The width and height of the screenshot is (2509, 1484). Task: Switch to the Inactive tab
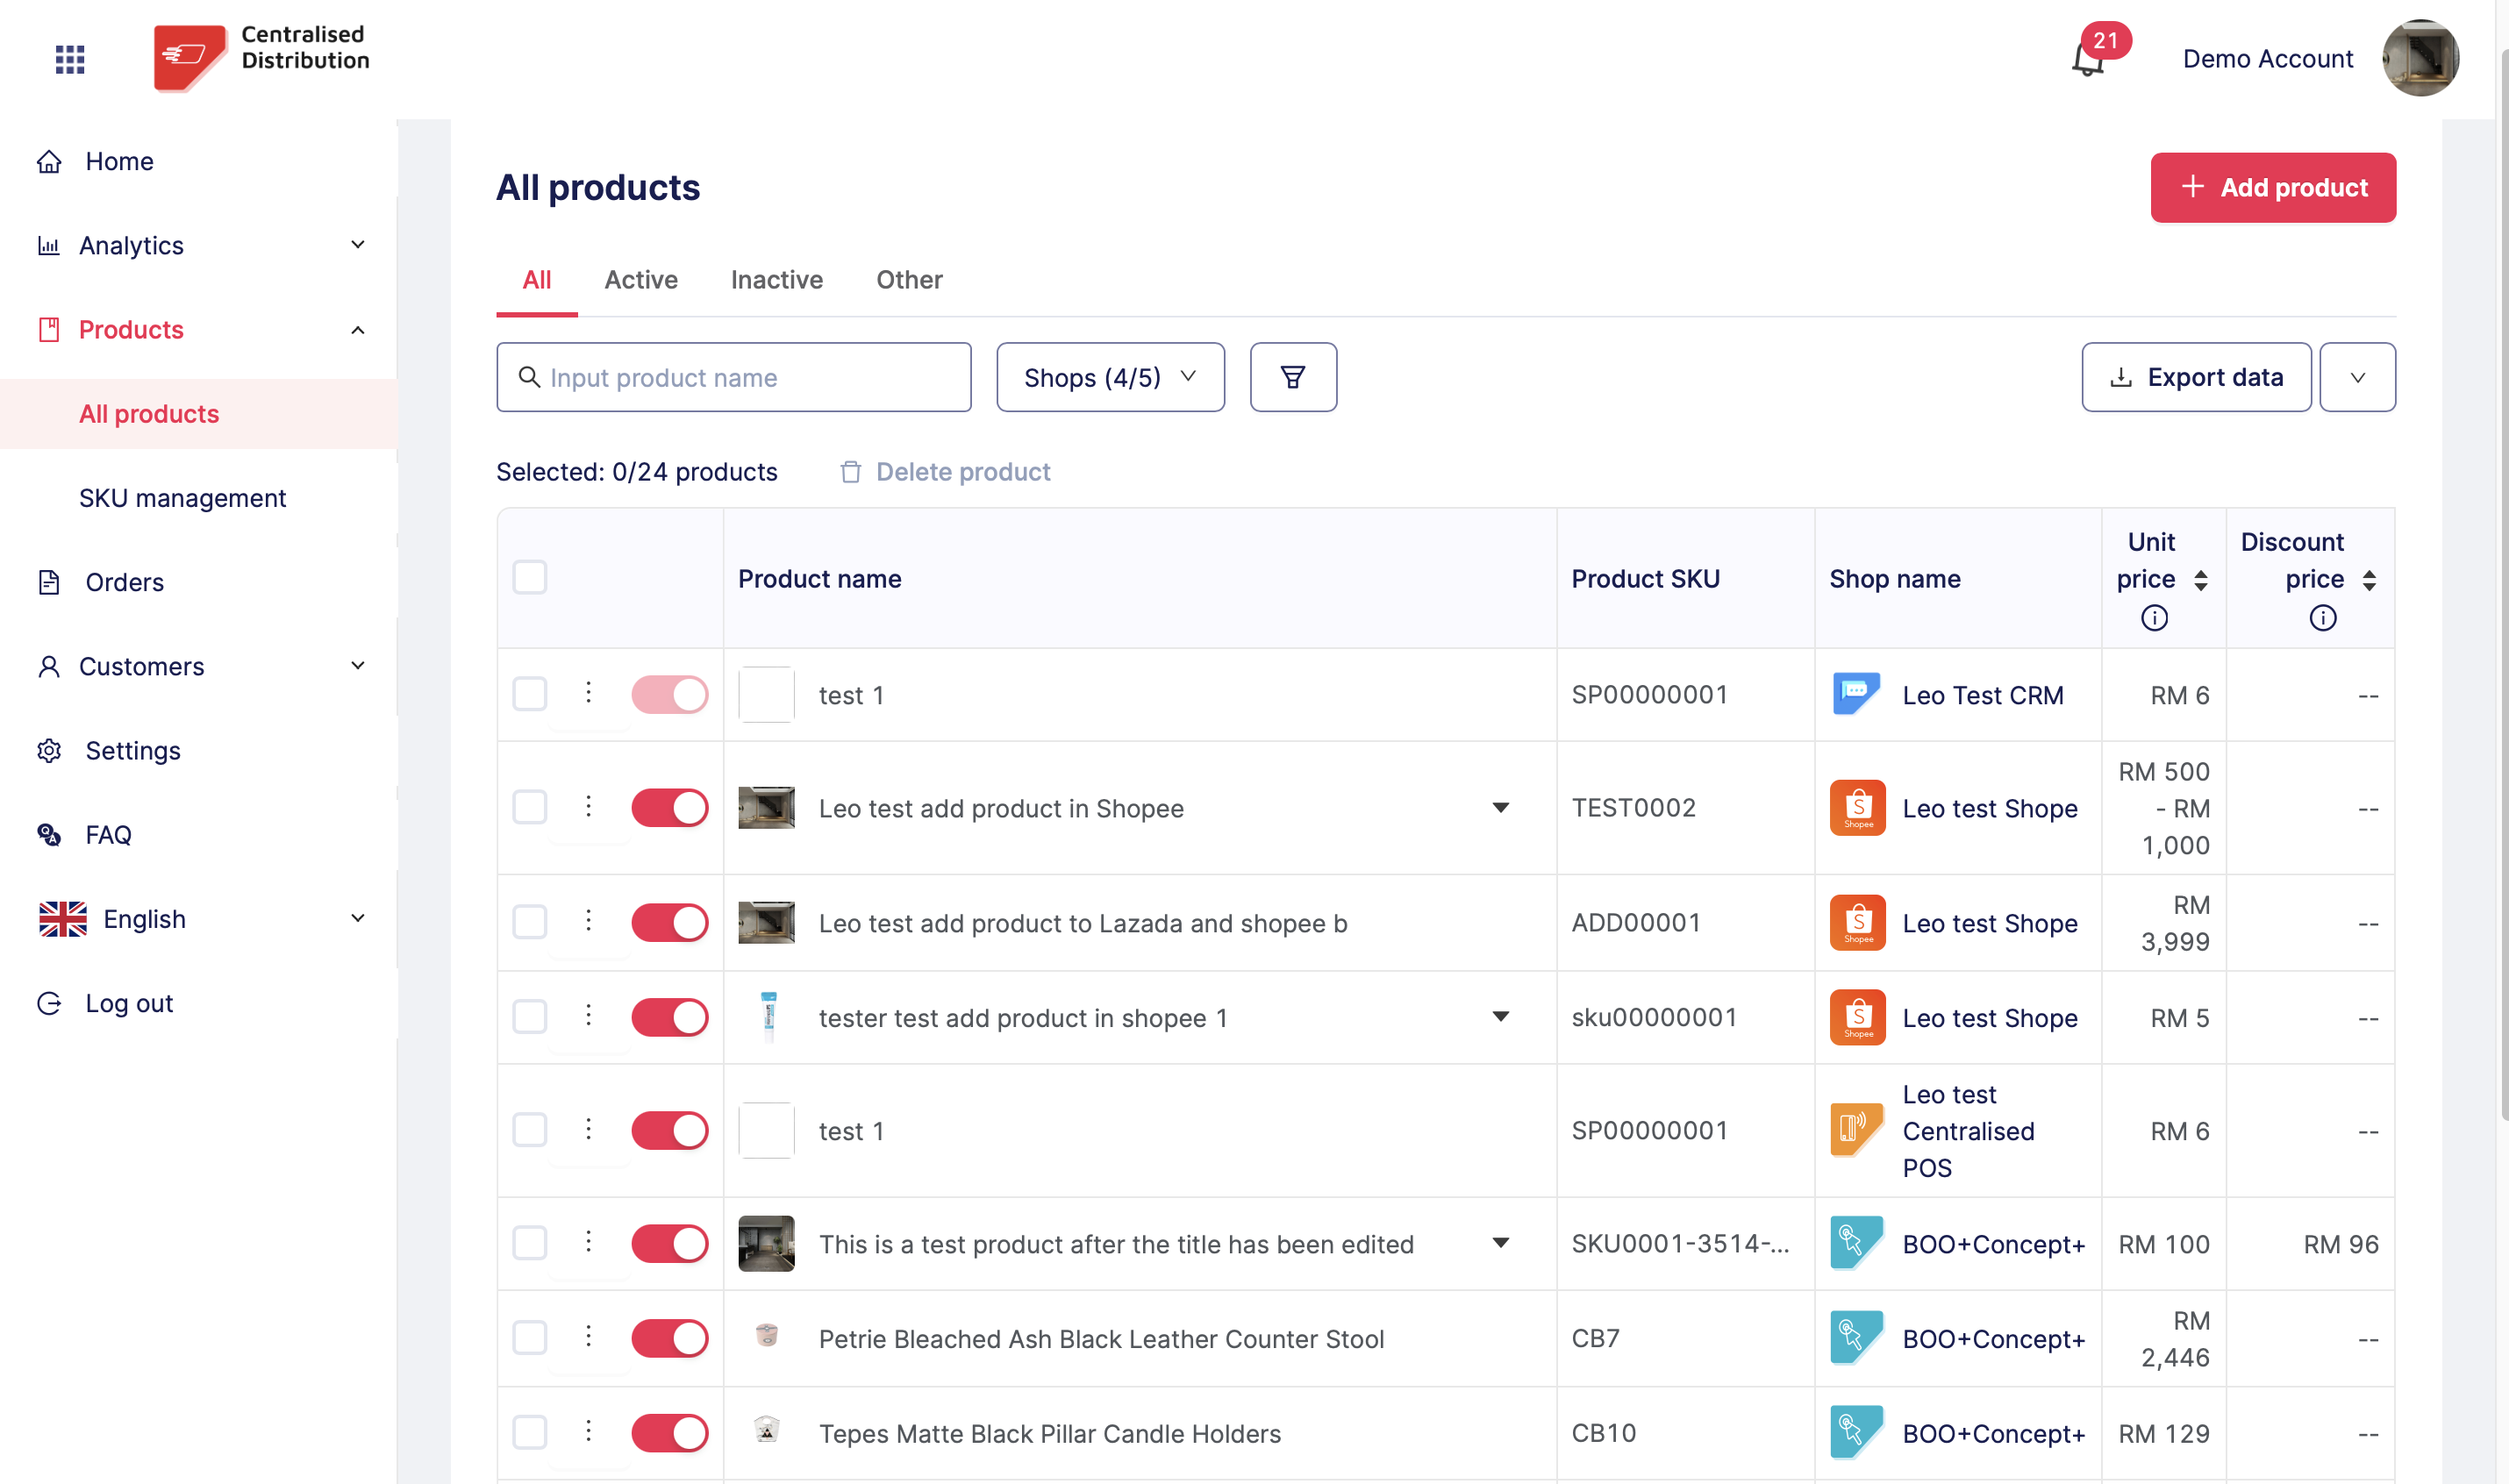[x=776, y=280]
